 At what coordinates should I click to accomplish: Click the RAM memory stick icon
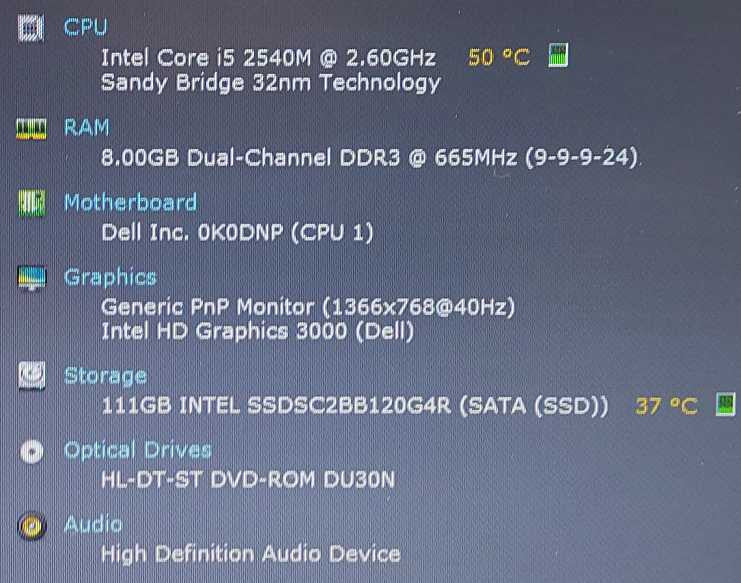31,129
